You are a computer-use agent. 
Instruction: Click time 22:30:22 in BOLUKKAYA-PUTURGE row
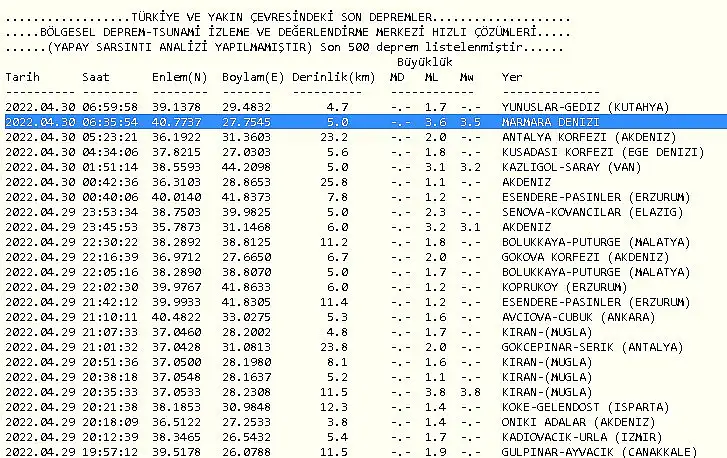tap(110, 242)
